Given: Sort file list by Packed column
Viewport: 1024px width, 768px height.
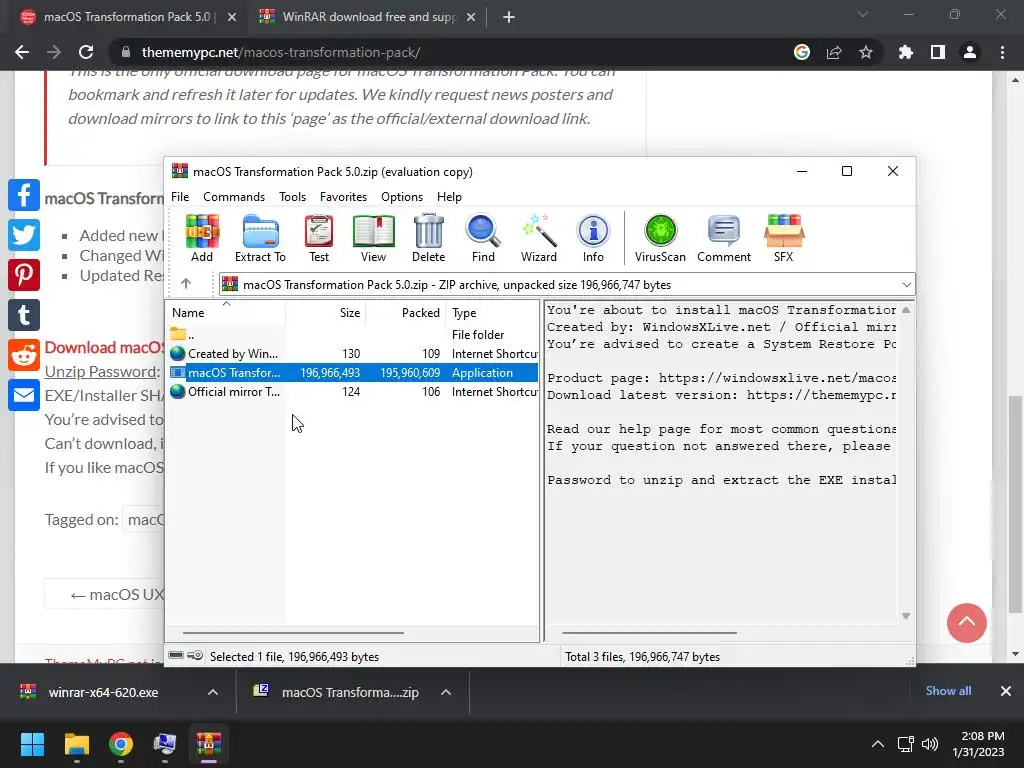Looking at the screenshot, I should click(406, 312).
